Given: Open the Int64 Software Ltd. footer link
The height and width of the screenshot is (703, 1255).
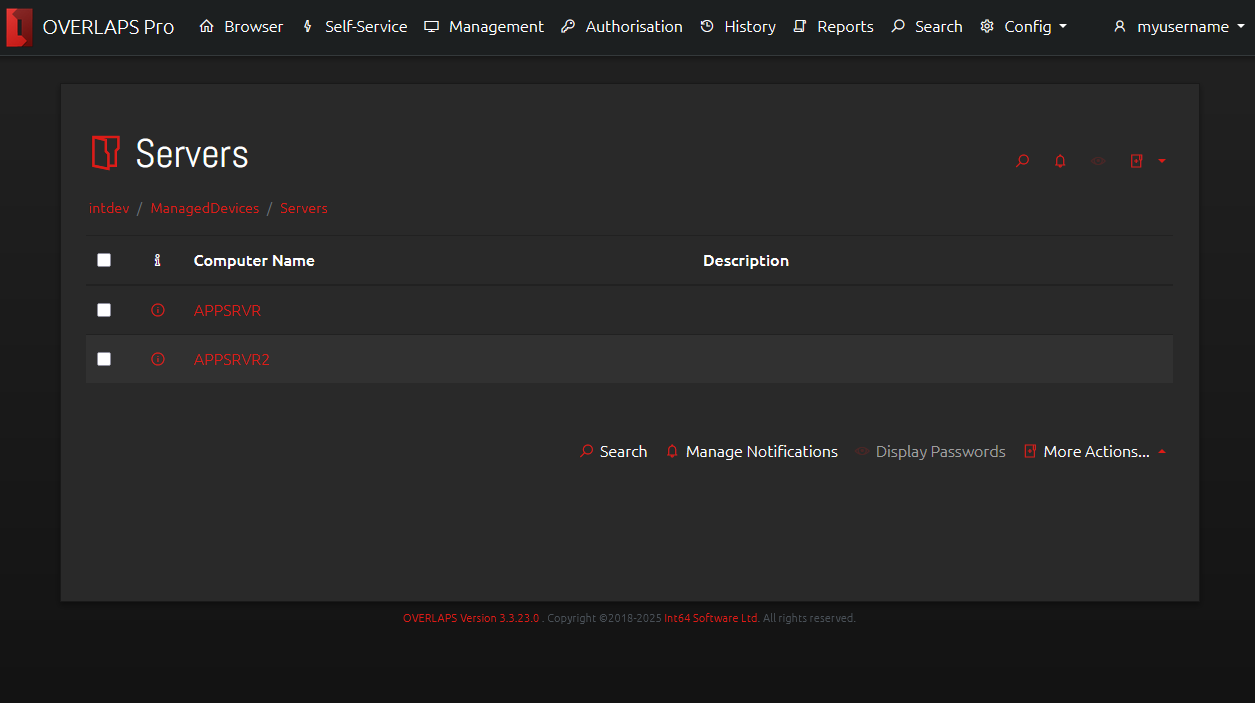Looking at the screenshot, I should point(712,618).
